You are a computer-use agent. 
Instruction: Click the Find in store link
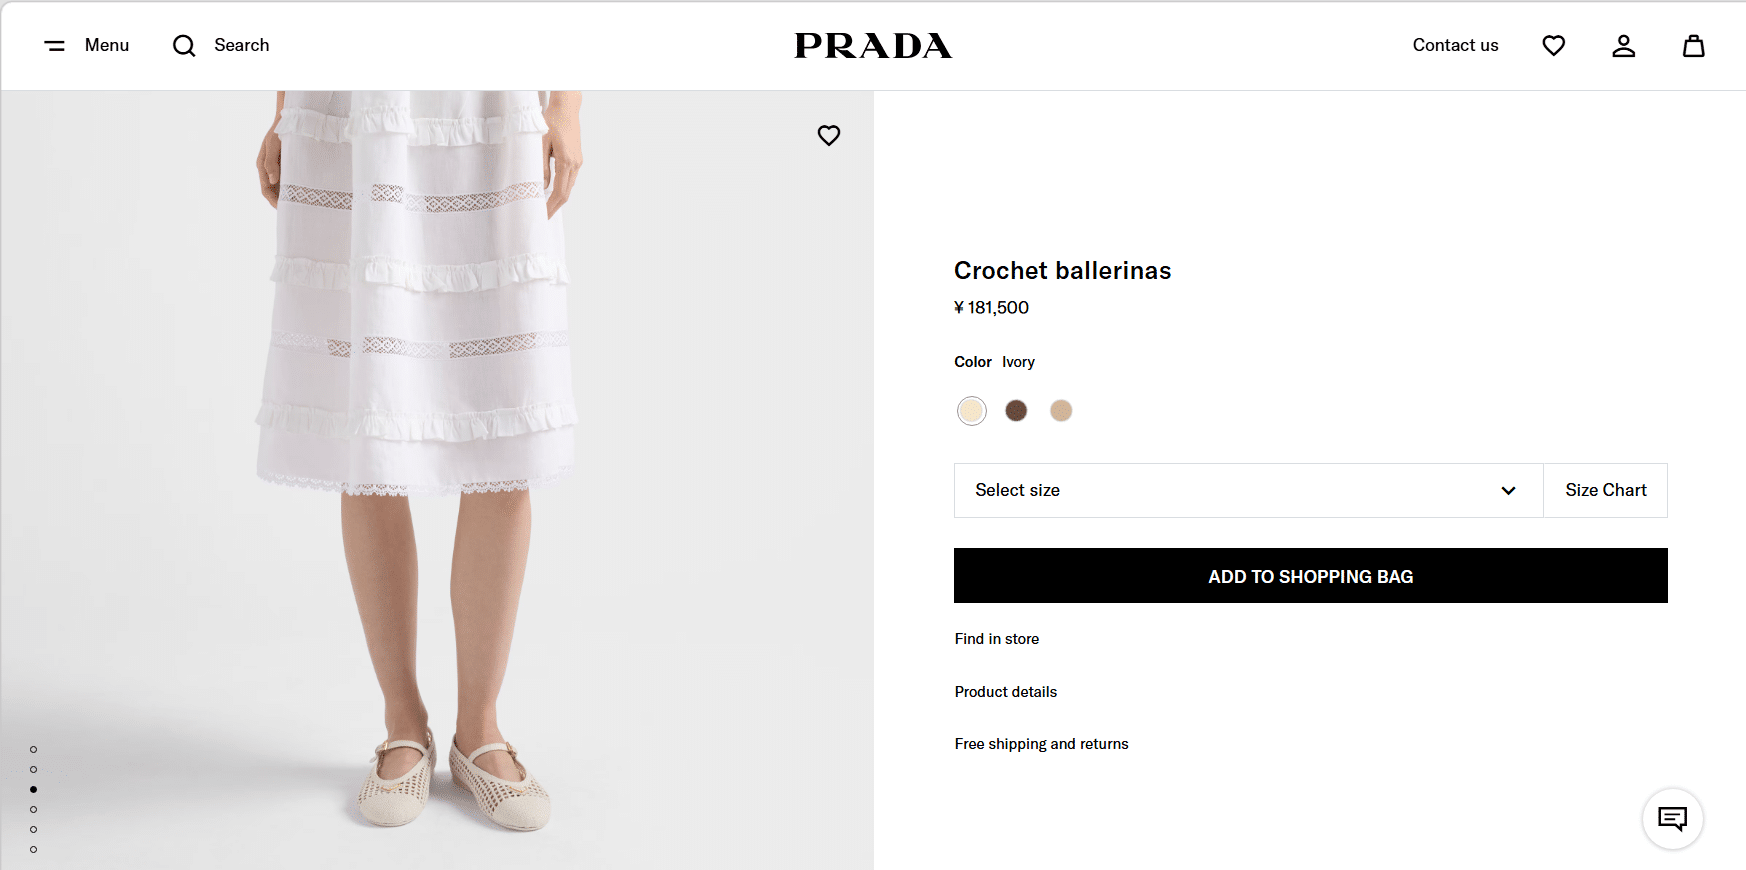click(996, 639)
